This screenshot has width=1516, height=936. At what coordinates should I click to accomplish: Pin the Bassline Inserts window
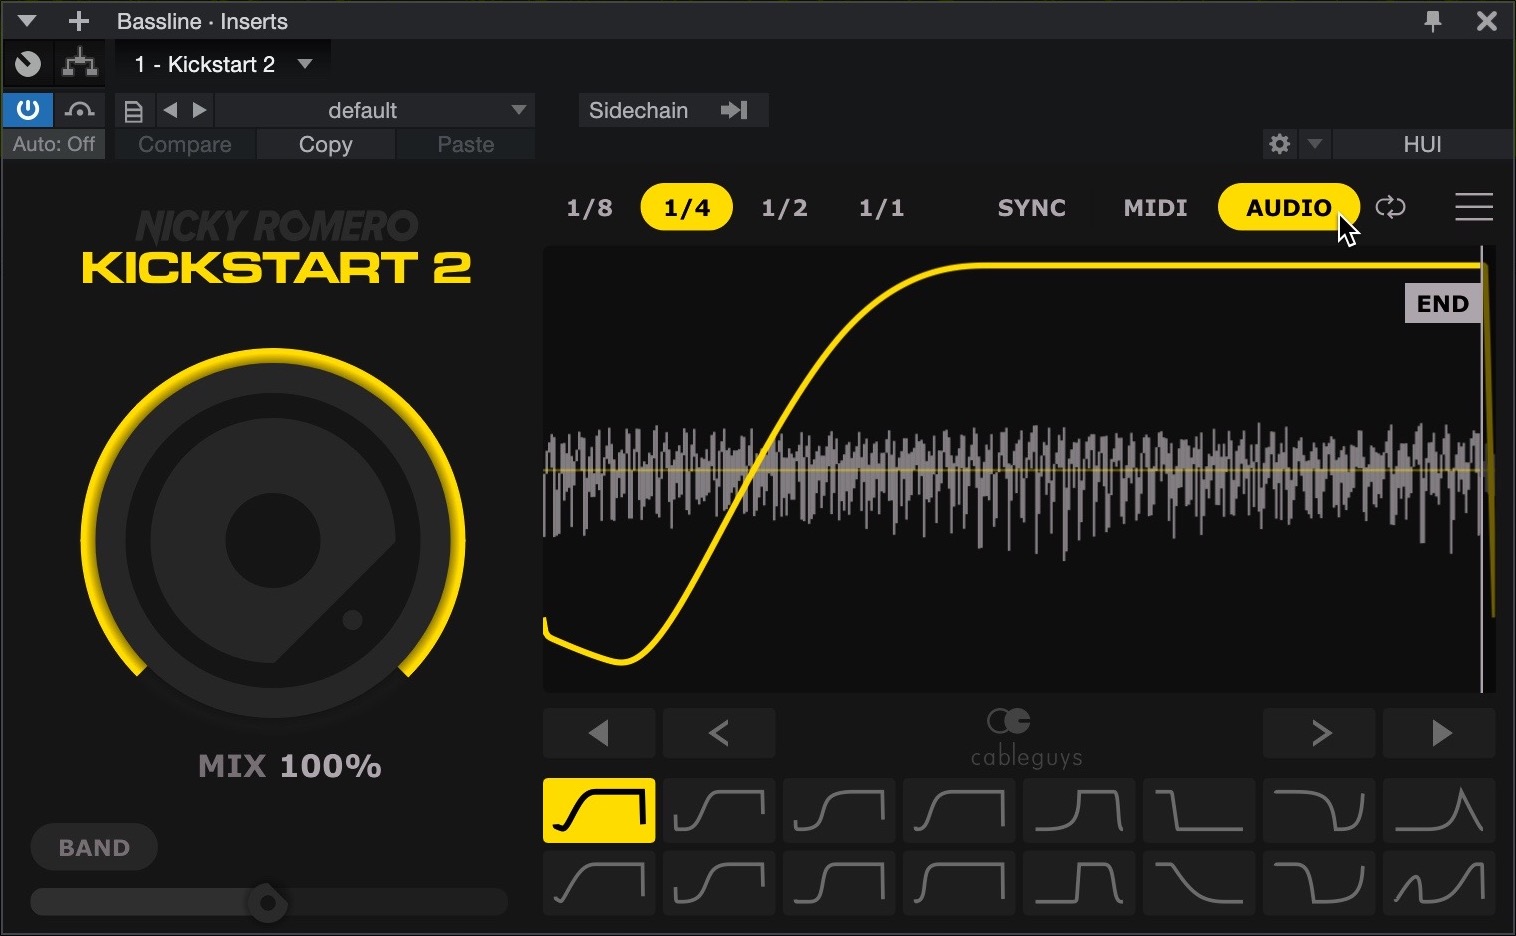1433,21
